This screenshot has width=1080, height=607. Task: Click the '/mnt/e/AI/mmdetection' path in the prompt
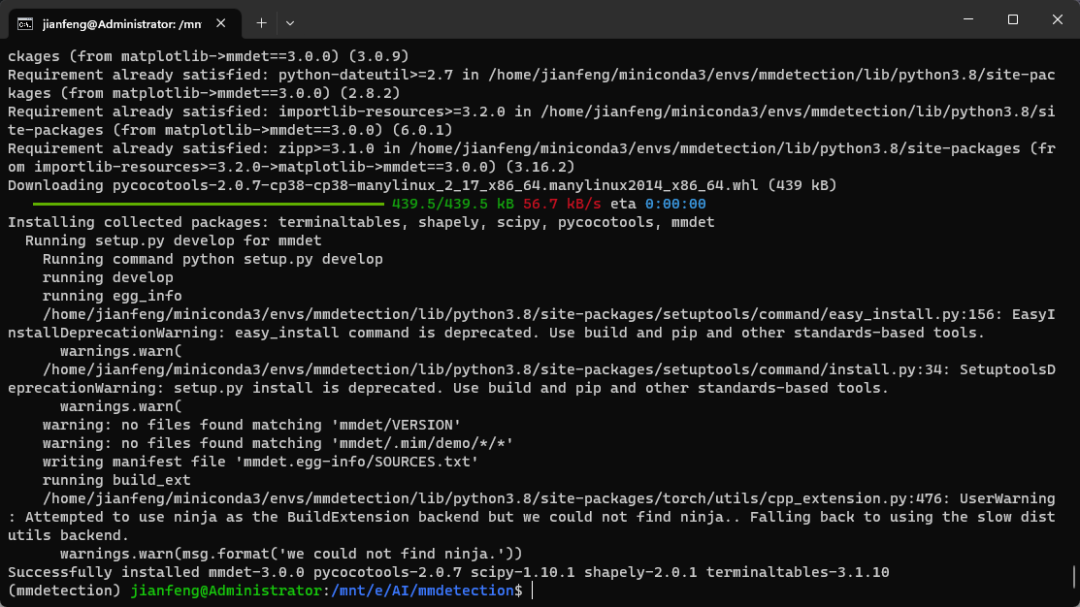(x=421, y=591)
